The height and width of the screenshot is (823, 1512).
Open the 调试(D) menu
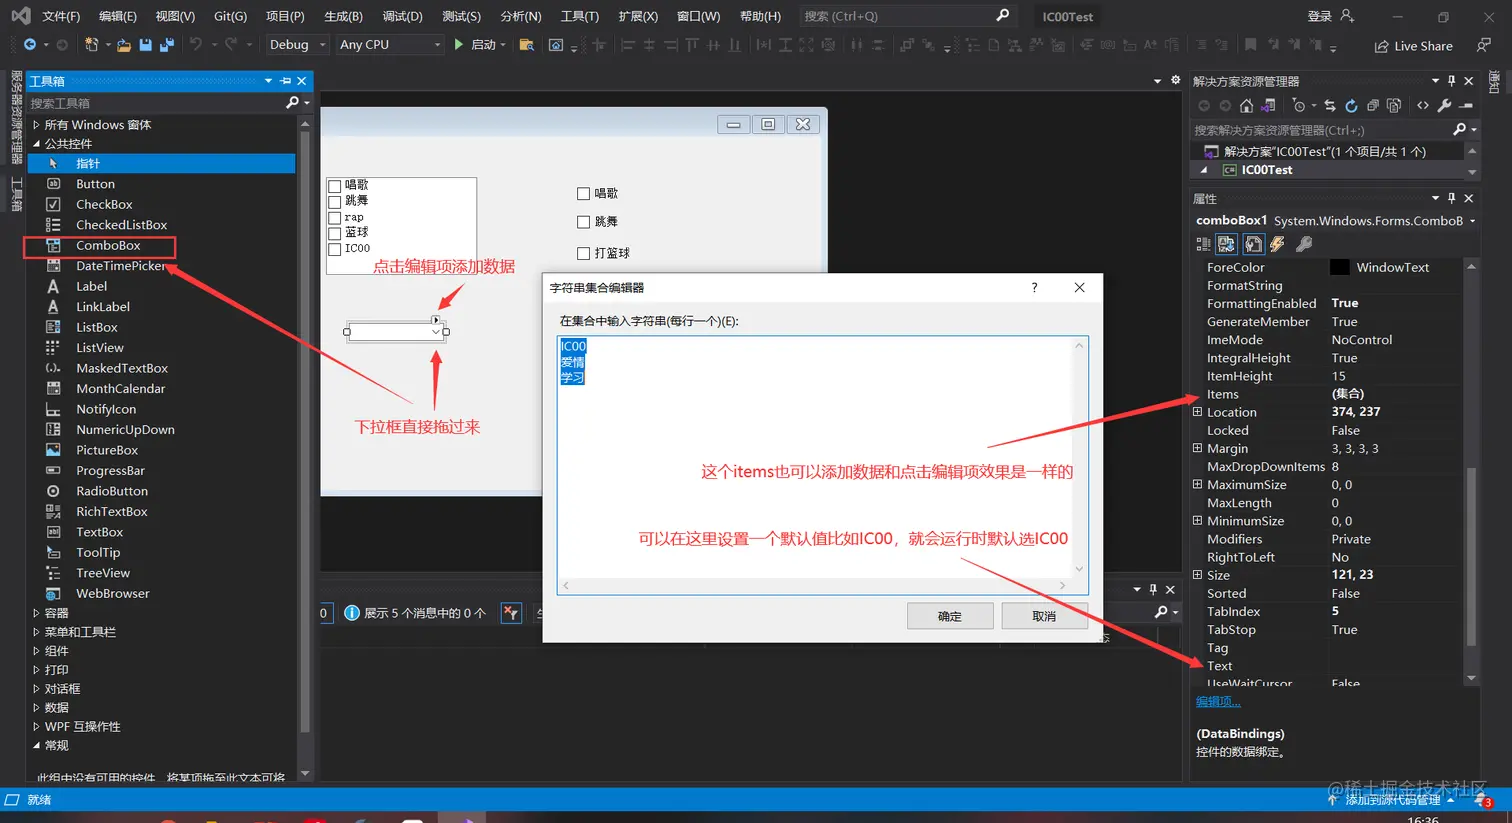pyautogui.click(x=402, y=16)
